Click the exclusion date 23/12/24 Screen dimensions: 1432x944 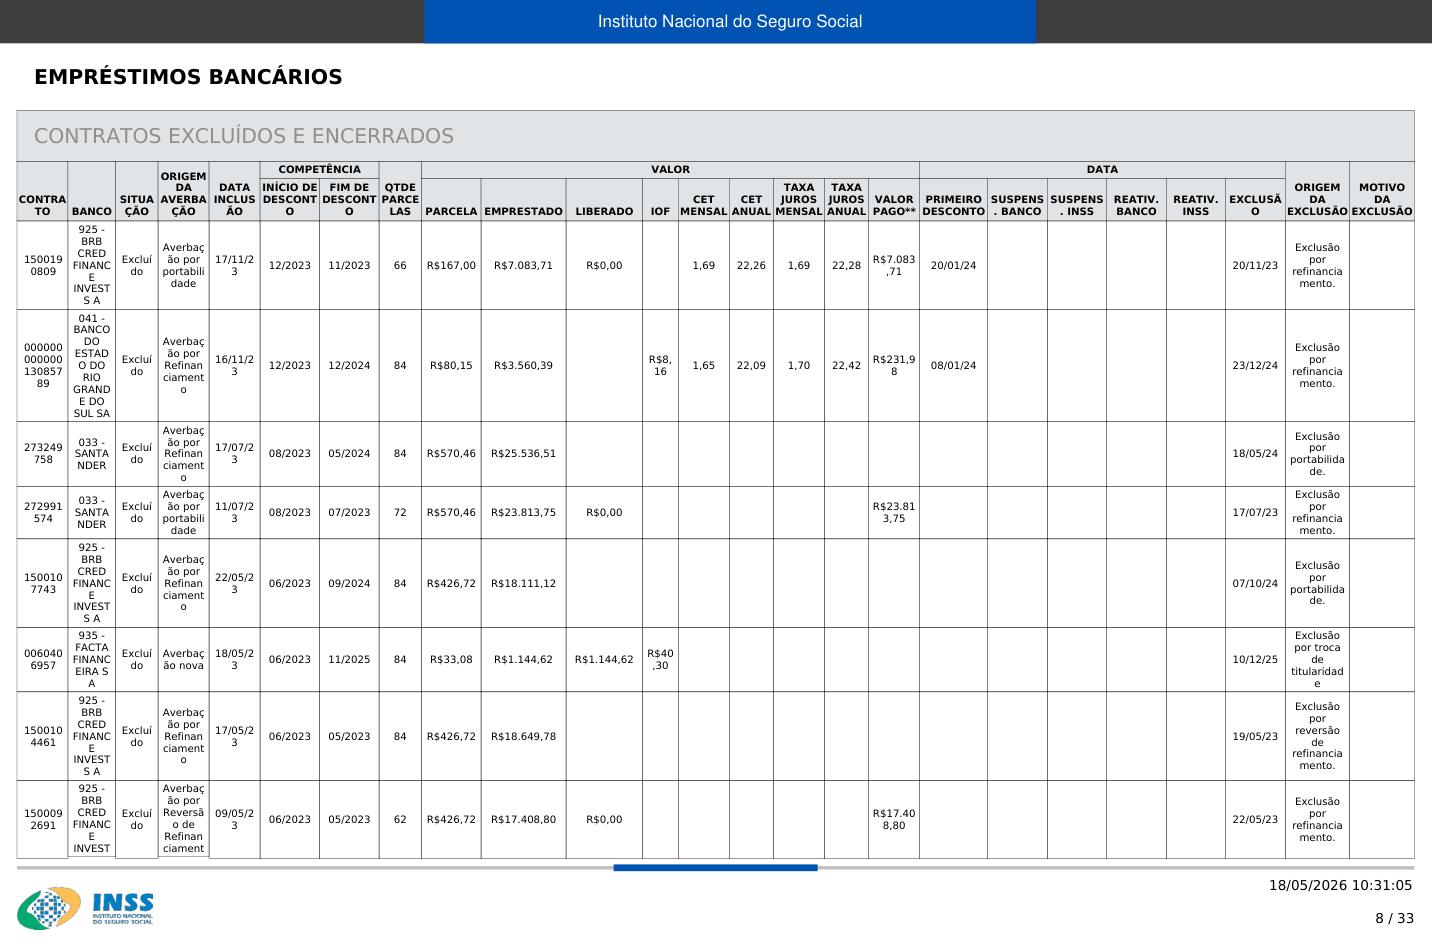pyautogui.click(x=1255, y=365)
